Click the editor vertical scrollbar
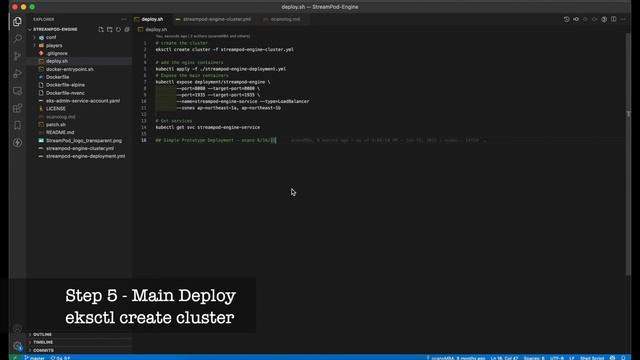This screenshot has width=640, height=360. 628,155
